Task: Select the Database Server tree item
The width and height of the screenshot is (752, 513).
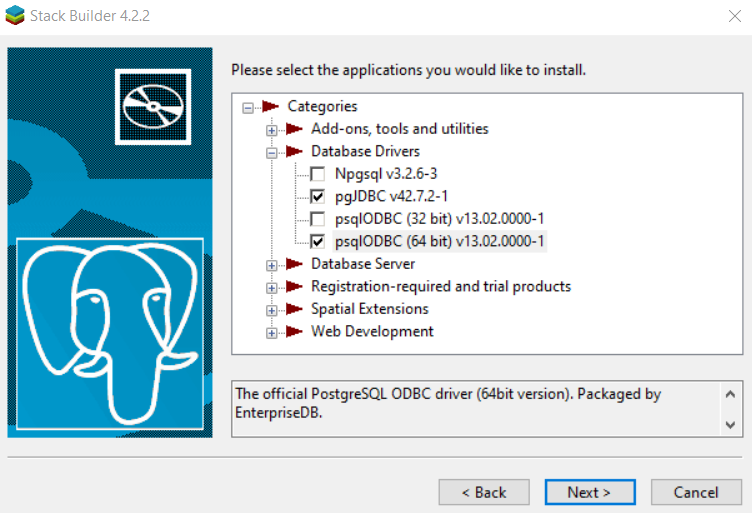Action: point(362,264)
